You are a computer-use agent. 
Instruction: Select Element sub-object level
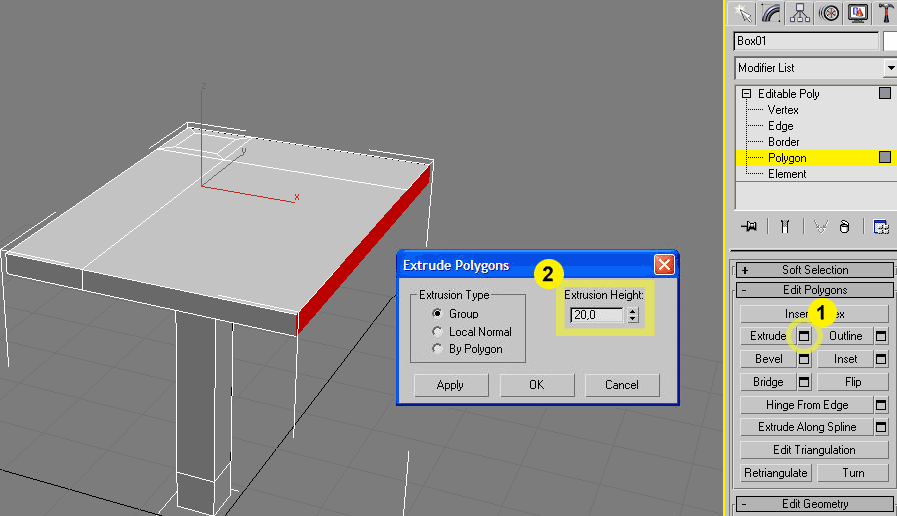tap(787, 174)
